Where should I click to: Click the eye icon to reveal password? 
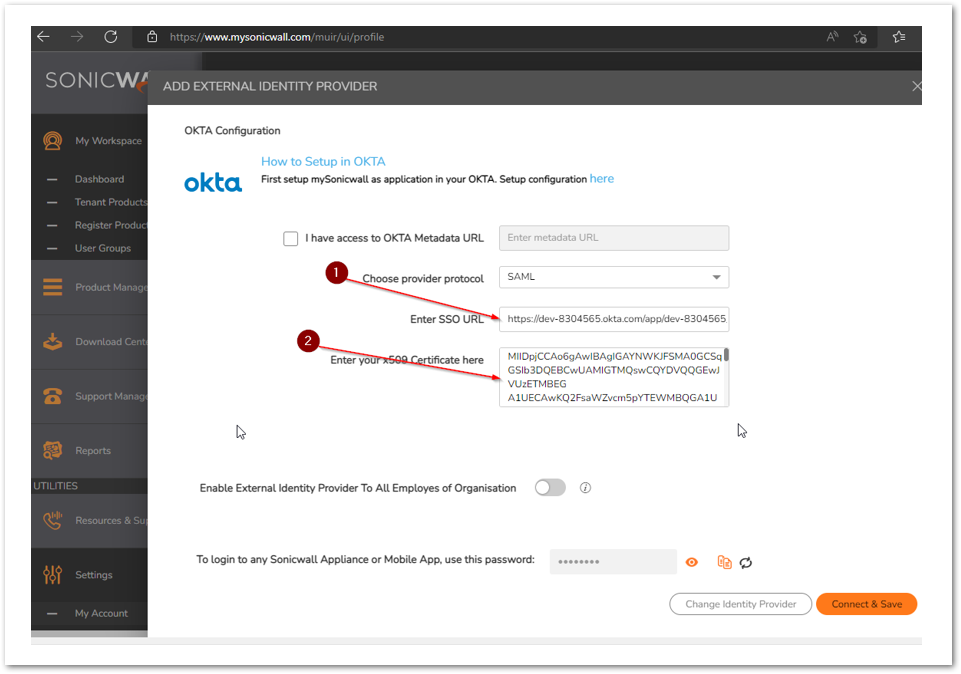click(x=691, y=562)
